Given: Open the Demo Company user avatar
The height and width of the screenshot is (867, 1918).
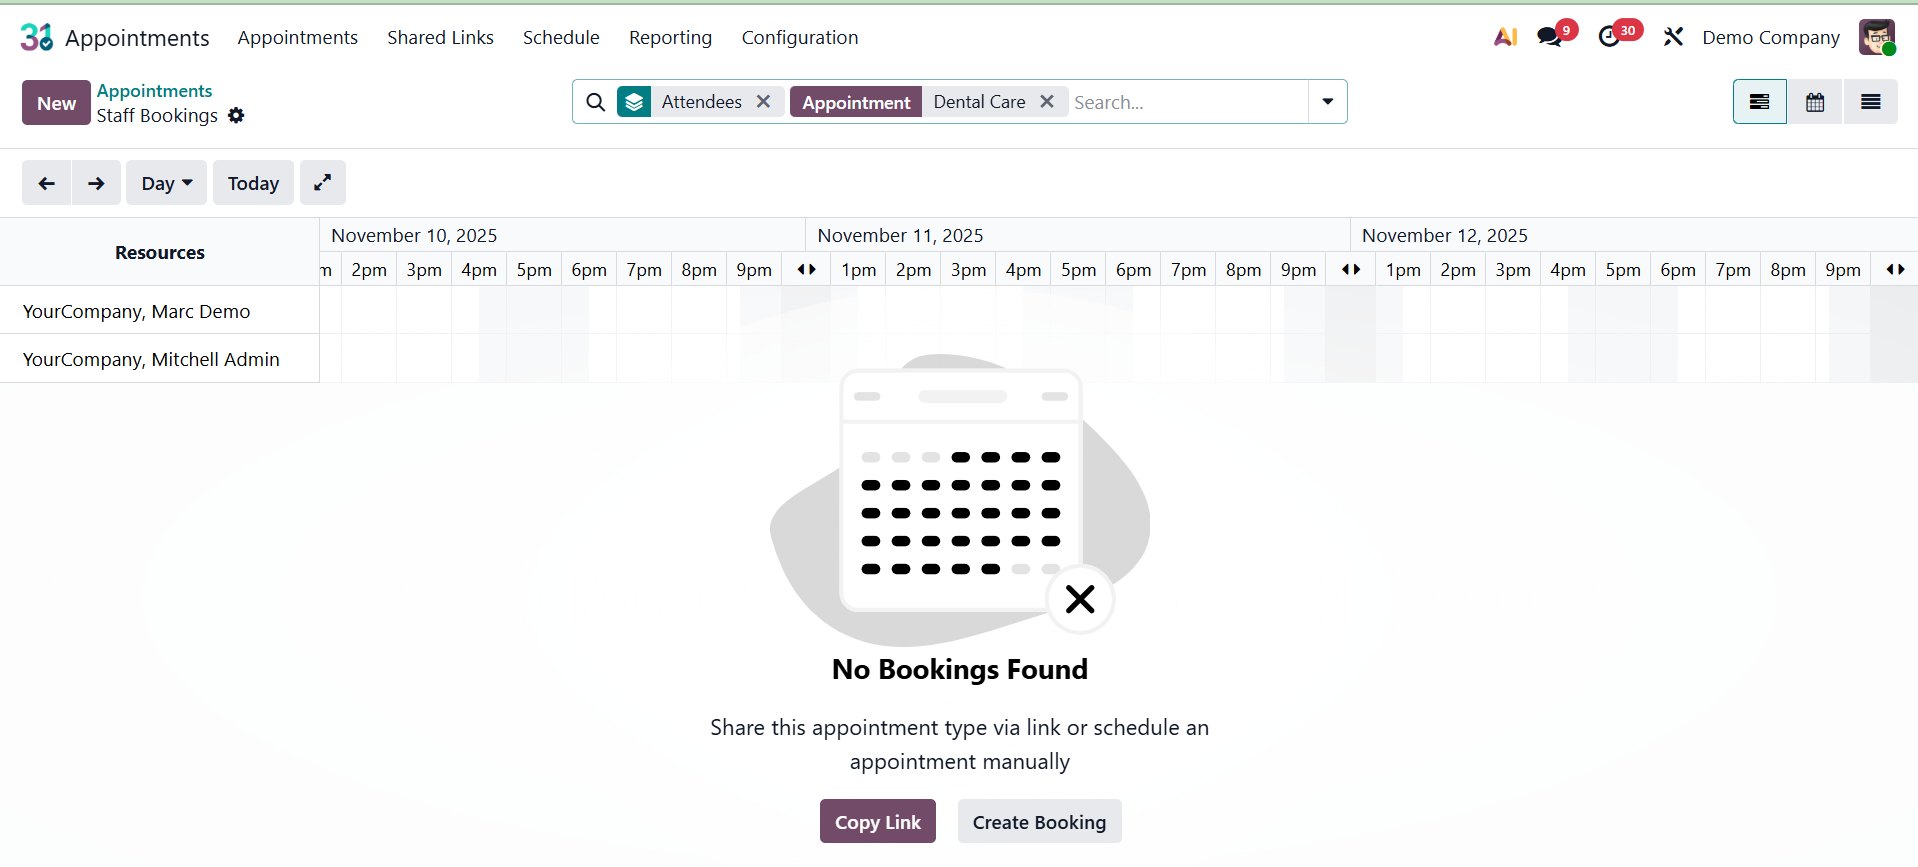Looking at the screenshot, I should click(1877, 37).
